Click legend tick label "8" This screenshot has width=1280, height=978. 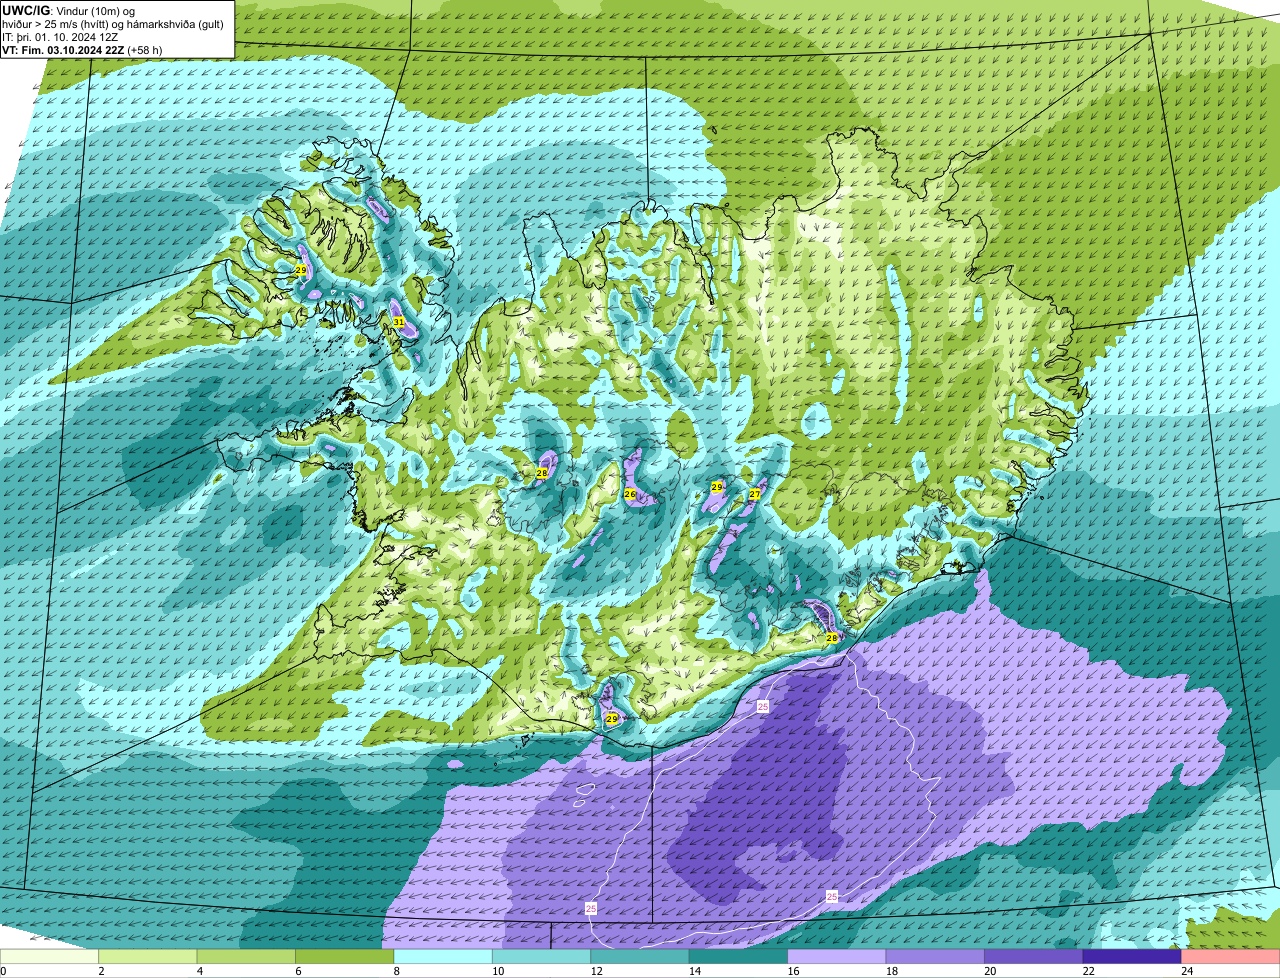coord(397,971)
